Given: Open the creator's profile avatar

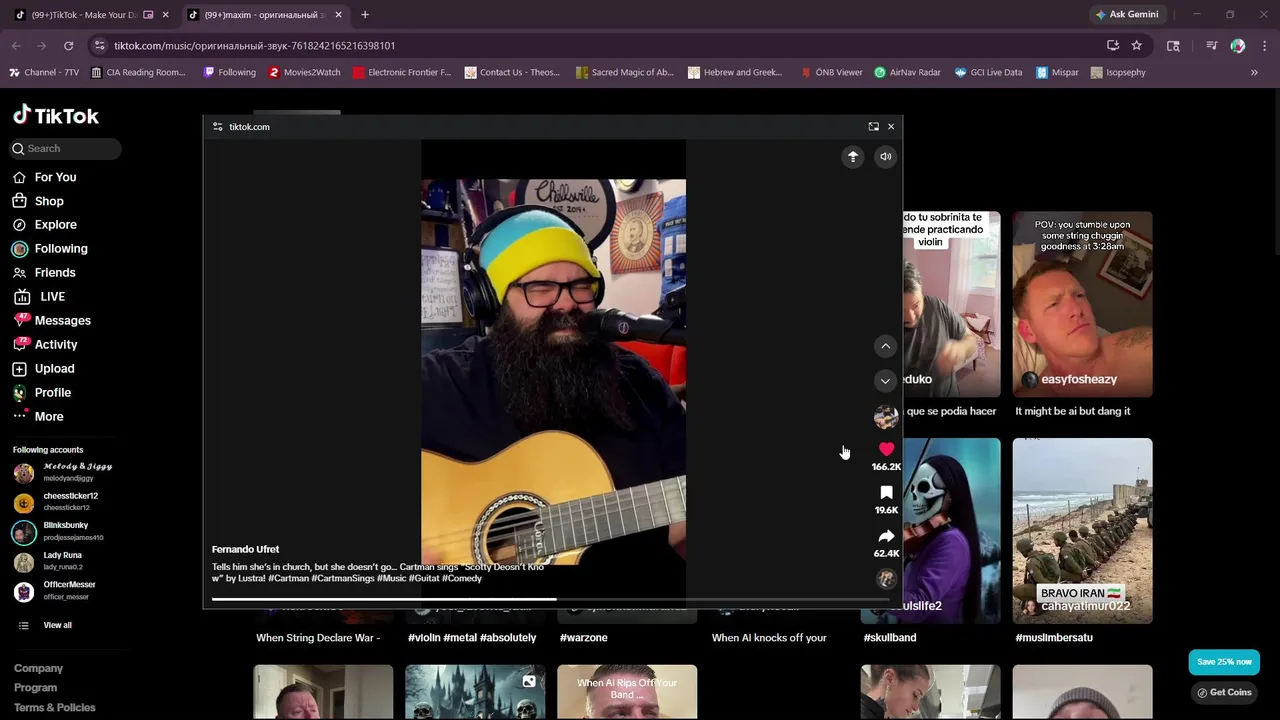Looking at the screenshot, I should tap(886, 417).
